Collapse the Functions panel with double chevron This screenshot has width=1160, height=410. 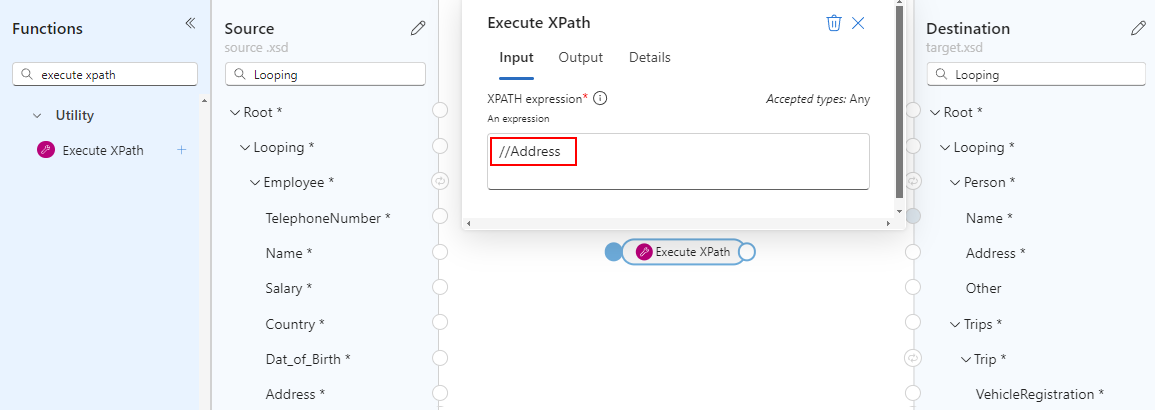click(190, 23)
